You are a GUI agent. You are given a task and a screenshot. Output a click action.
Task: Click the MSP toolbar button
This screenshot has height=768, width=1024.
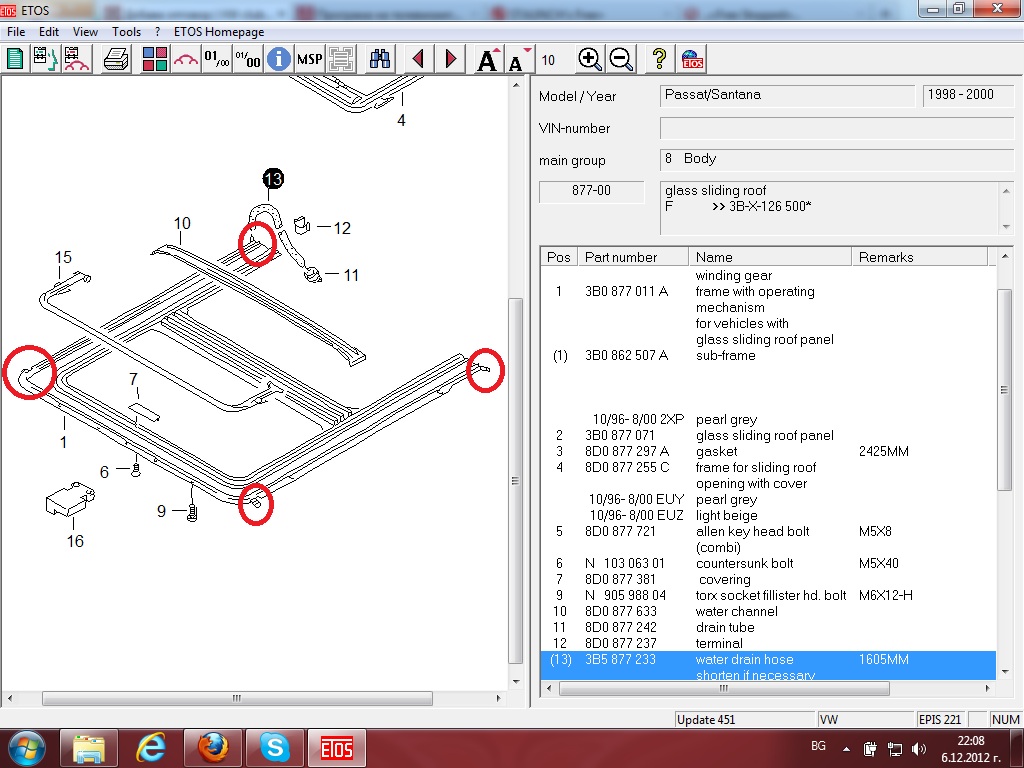(x=310, y=59)
